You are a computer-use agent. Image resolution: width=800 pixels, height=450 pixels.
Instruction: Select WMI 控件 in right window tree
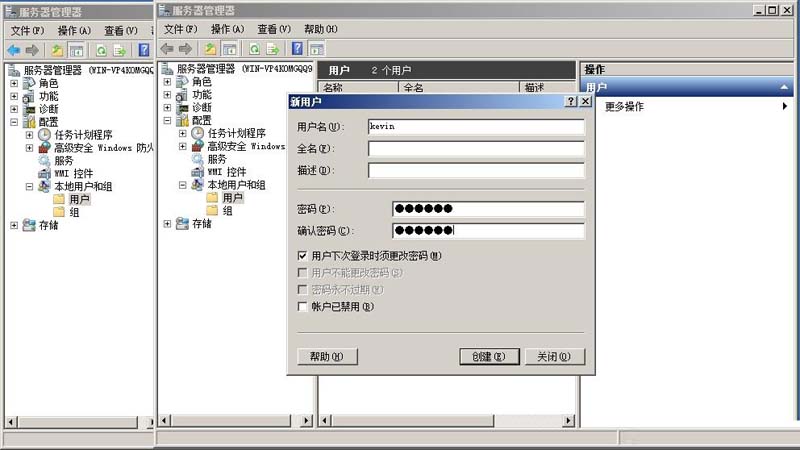point(227,172)
